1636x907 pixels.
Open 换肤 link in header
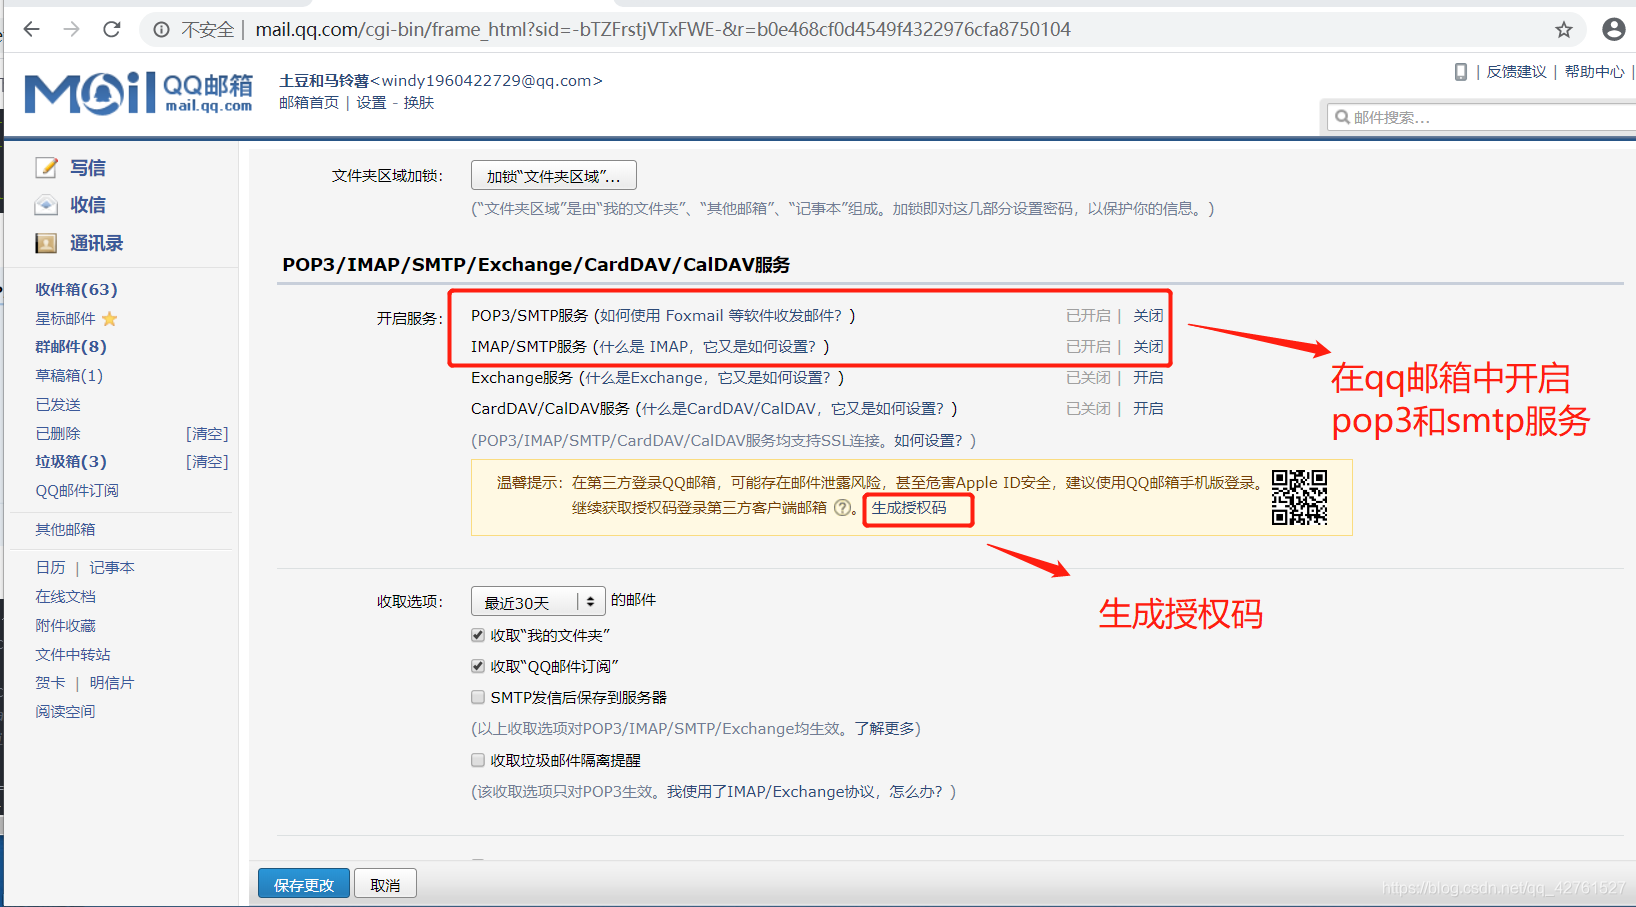[419, 103]
